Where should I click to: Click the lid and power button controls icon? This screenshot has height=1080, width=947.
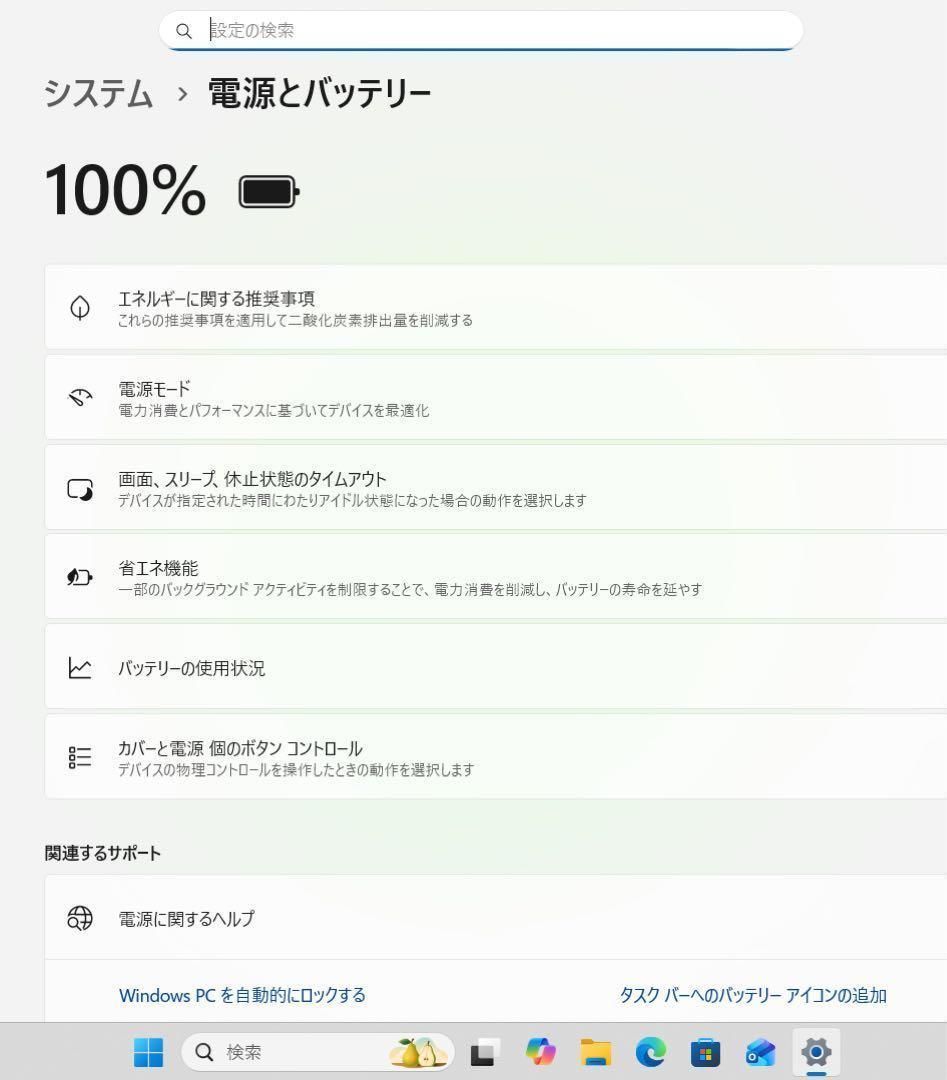[80, 757]
